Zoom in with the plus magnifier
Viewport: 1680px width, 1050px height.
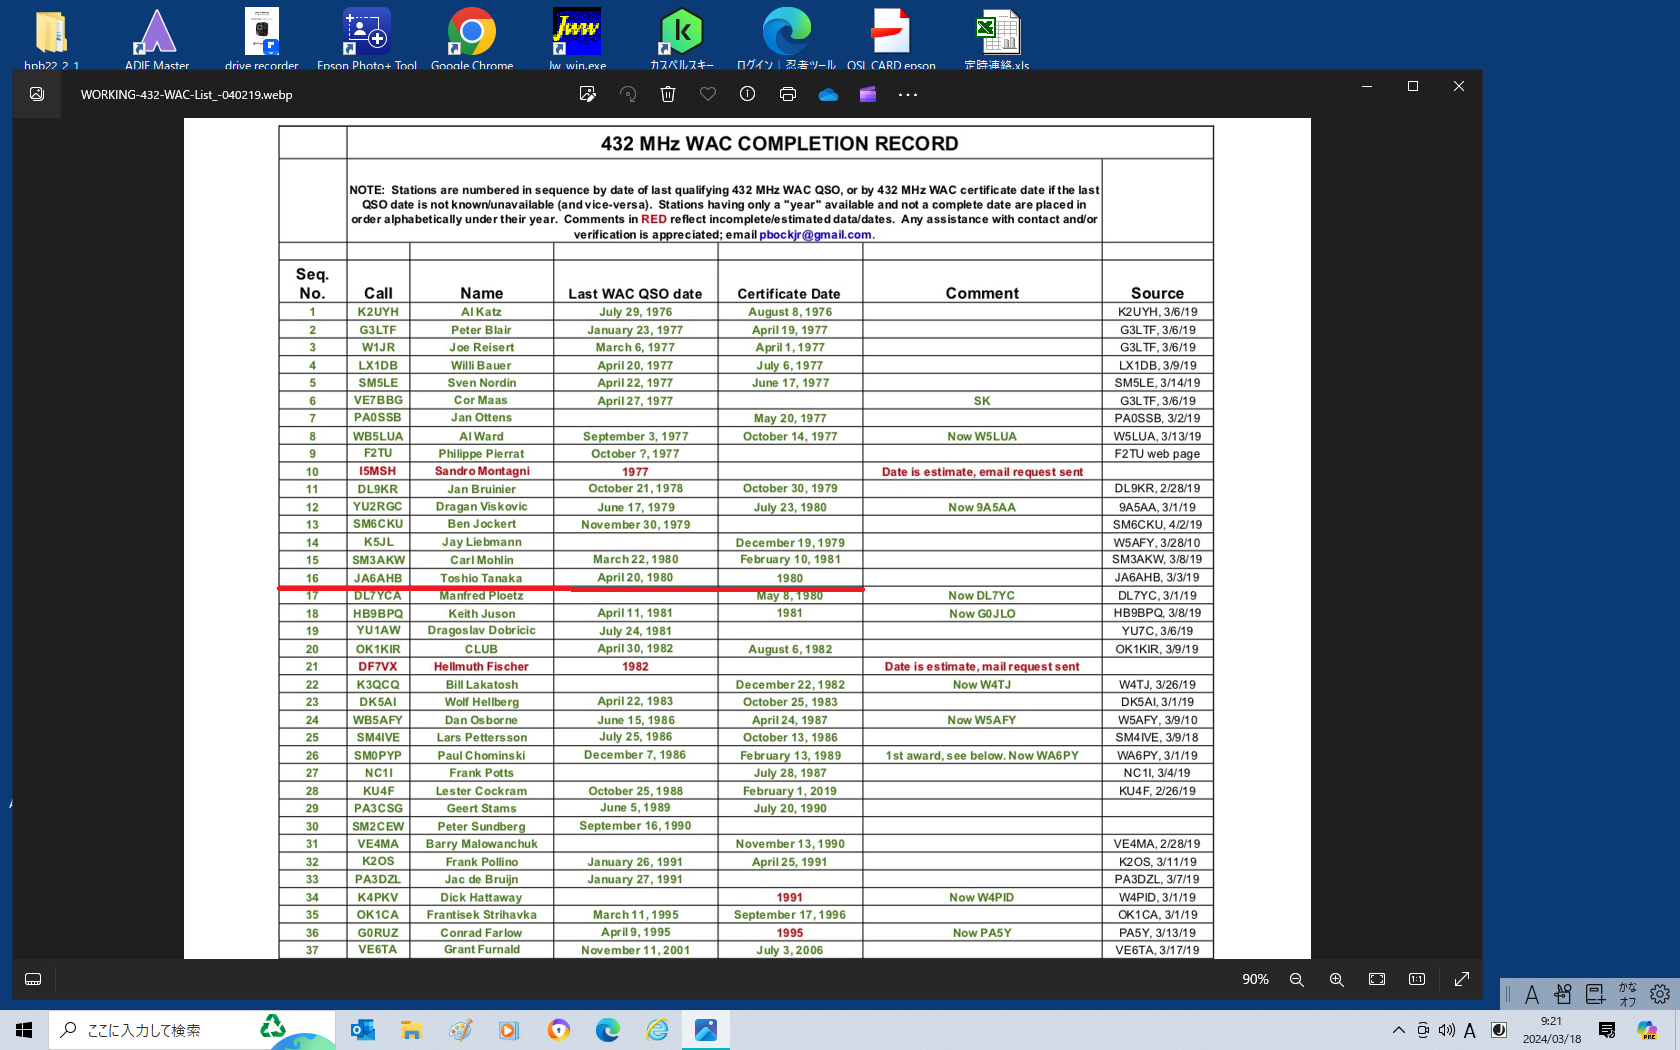tap(1337, 979)
